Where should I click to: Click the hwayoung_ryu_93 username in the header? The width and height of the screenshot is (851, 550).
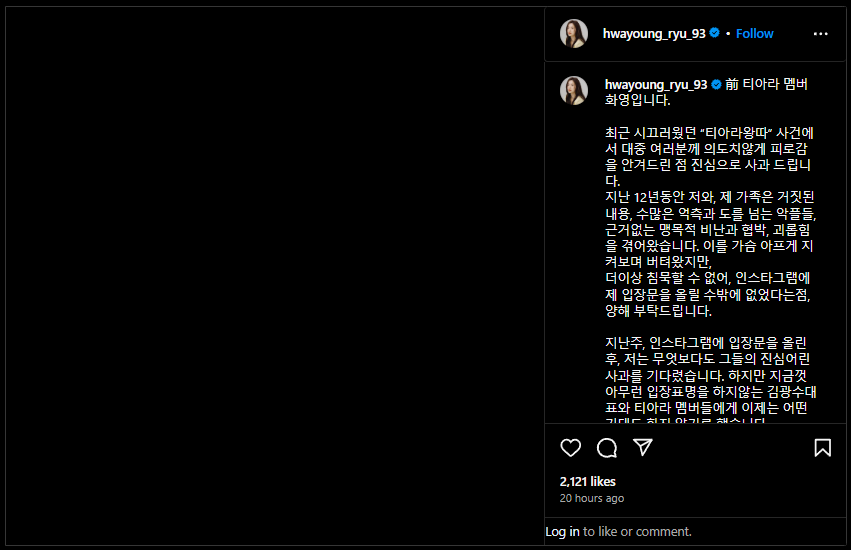tap(654, 34)
